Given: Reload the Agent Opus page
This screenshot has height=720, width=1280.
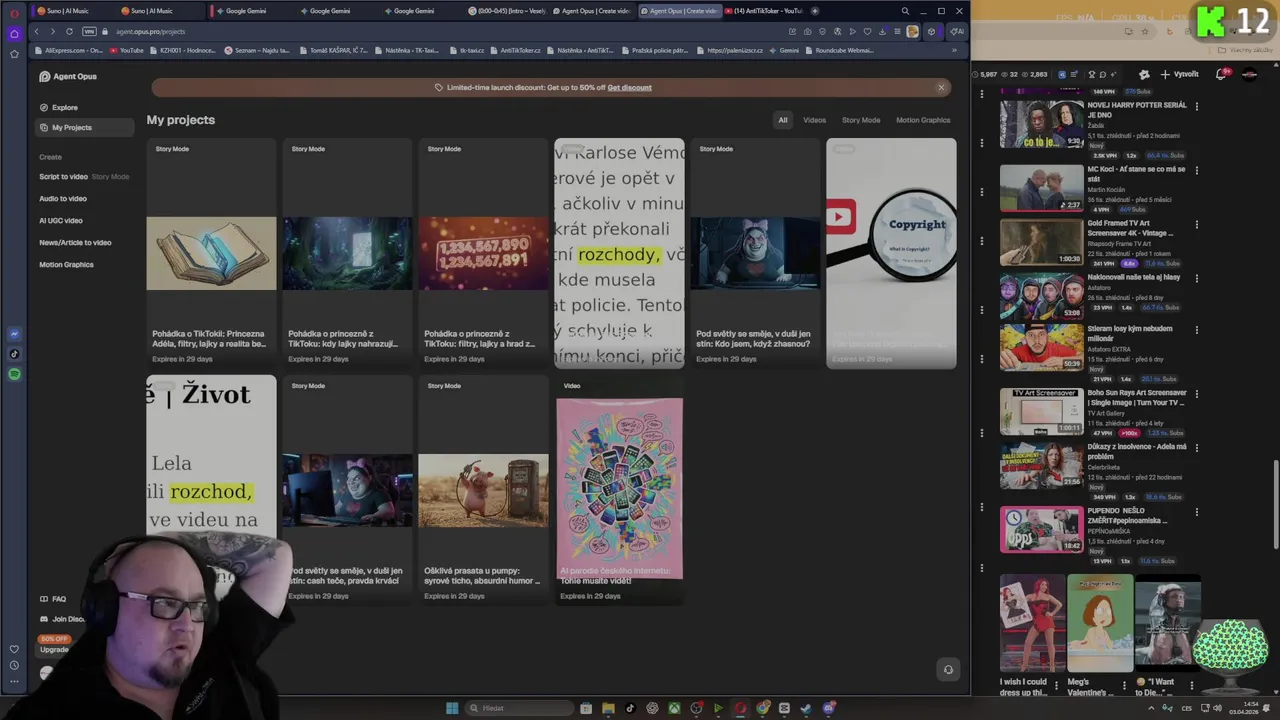Looking at the screenshot, I should click(69, 31).
